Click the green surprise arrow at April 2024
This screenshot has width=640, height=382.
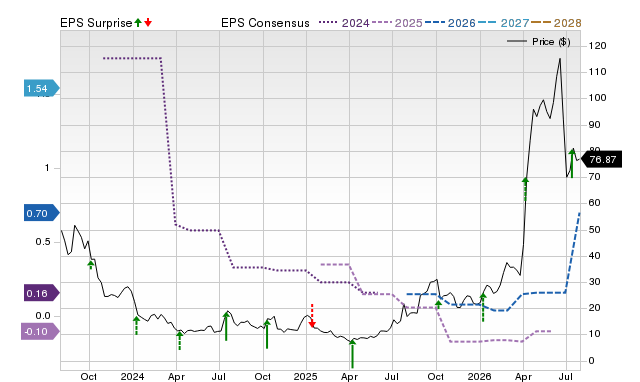point(180,340)
